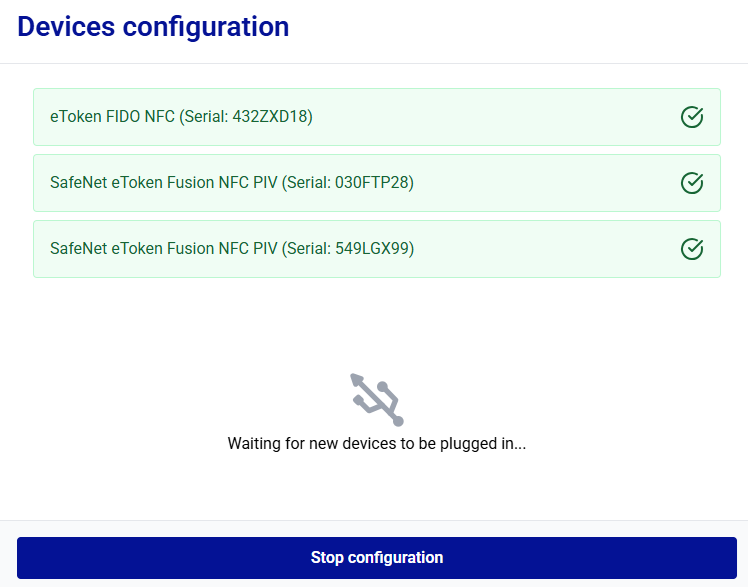
Task: Click the word 'configuration' in the page title
Action: [206, 27]
